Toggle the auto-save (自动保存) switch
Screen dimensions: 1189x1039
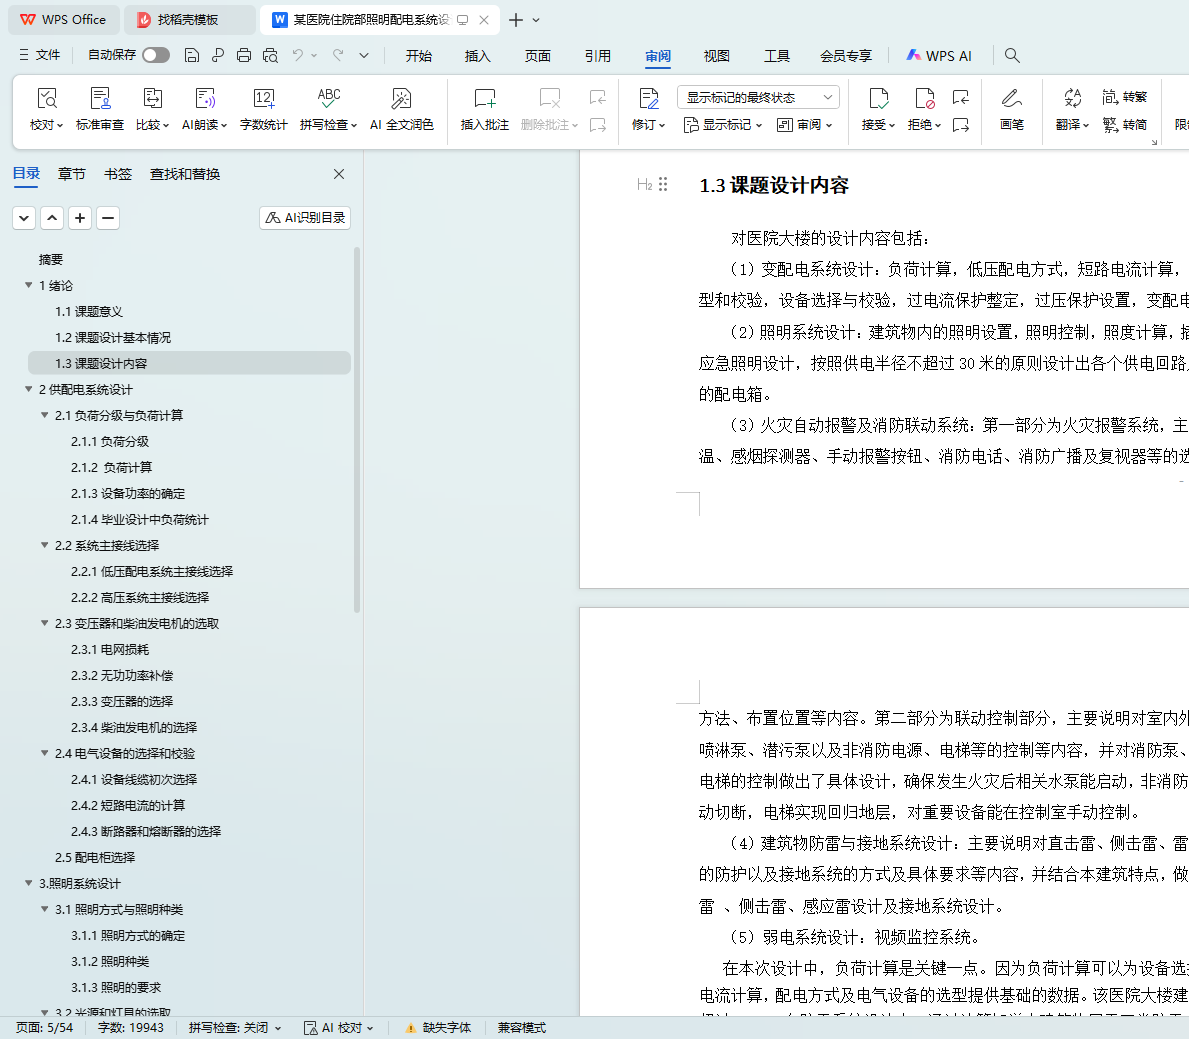[x=155, y=56]
